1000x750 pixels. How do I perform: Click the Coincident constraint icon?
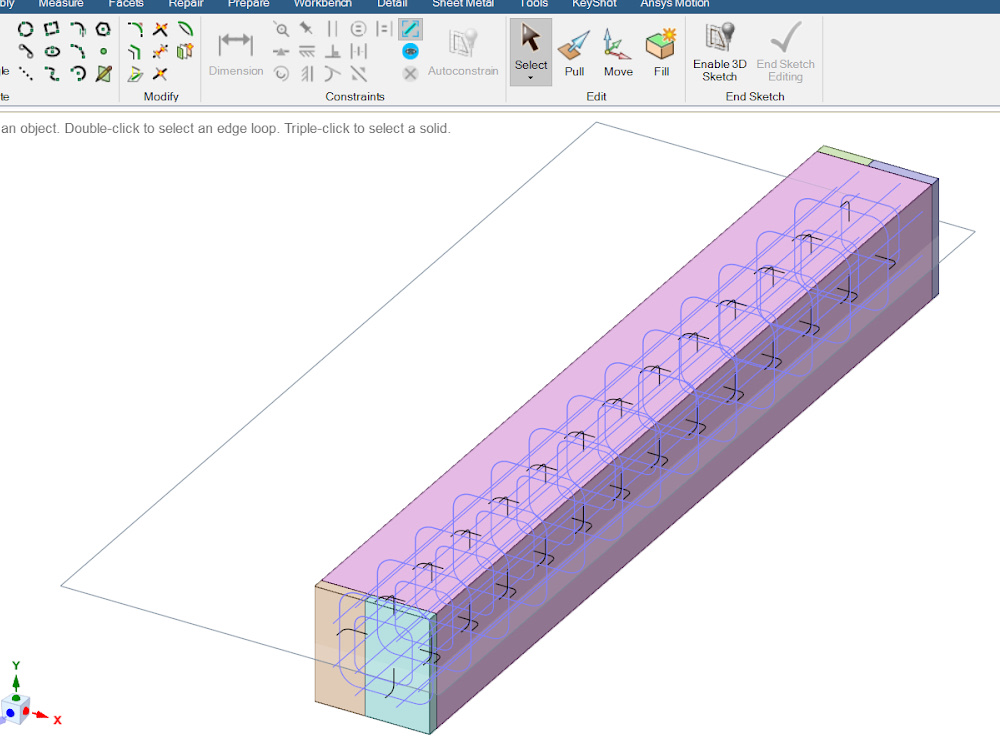pos(281,29)
